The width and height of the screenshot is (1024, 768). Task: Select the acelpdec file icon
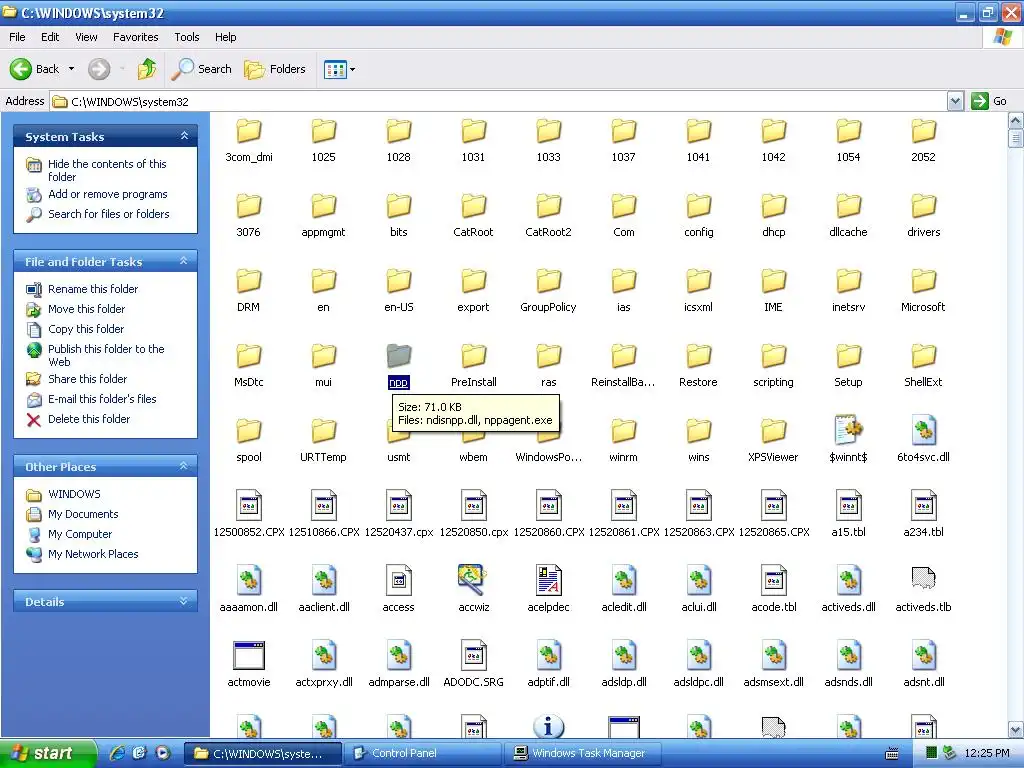tap(549, 580)
